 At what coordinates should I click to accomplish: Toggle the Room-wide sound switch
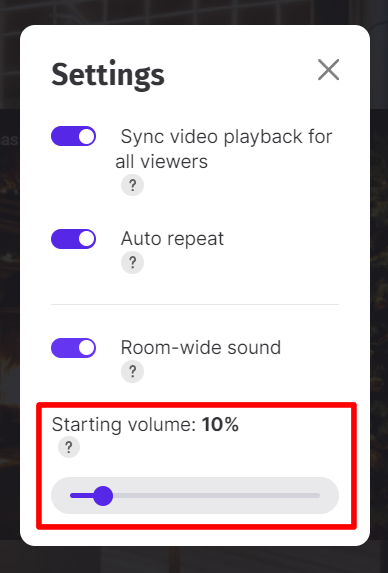pos(73,348)
